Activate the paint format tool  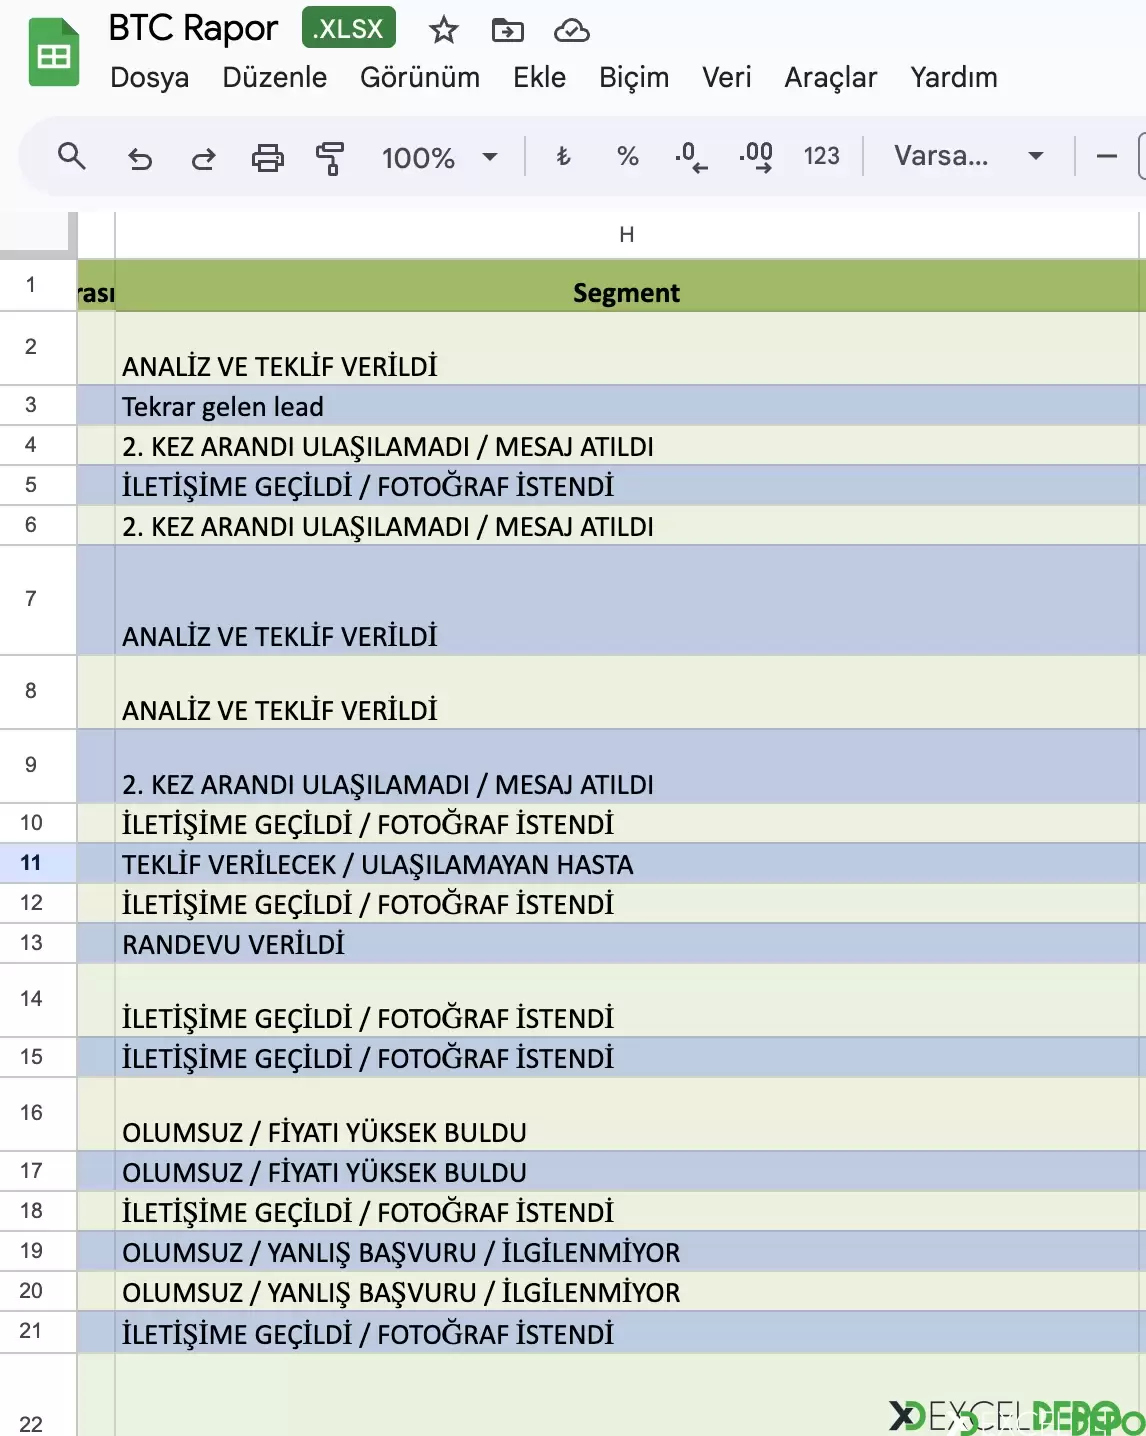[x=330, y=157]
